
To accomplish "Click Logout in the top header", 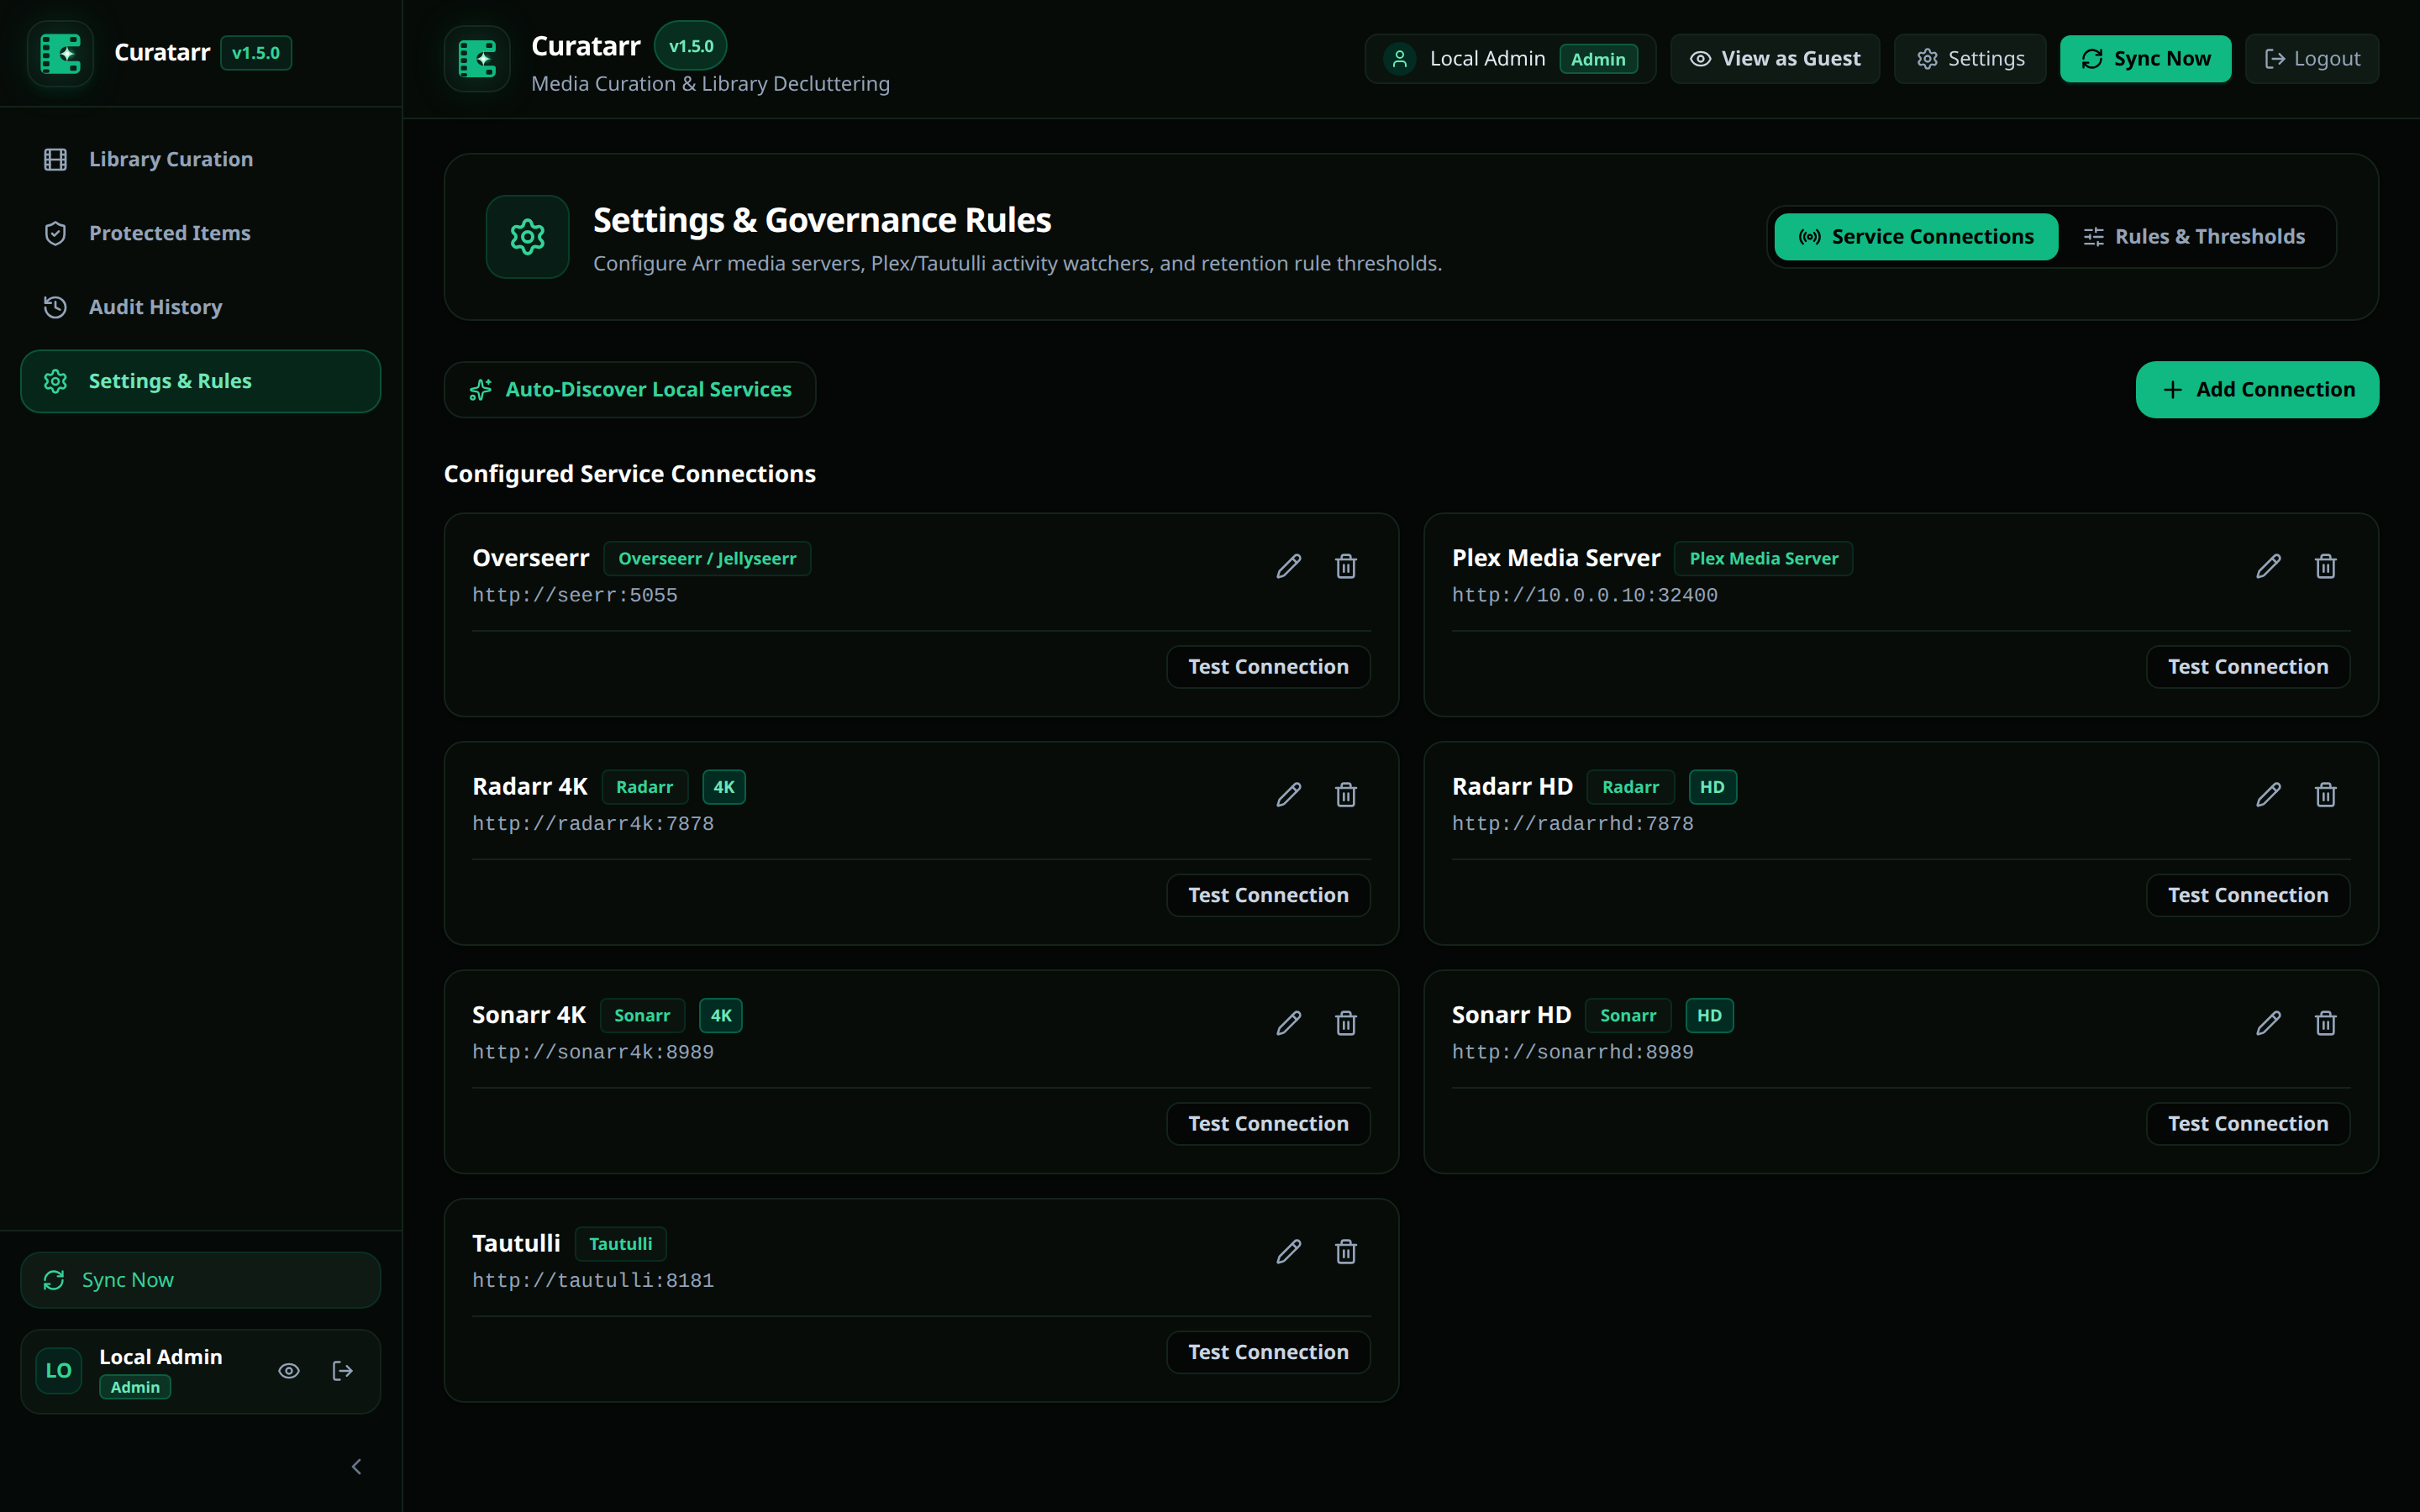I will pyautogui.click(x=2312, y=59).
